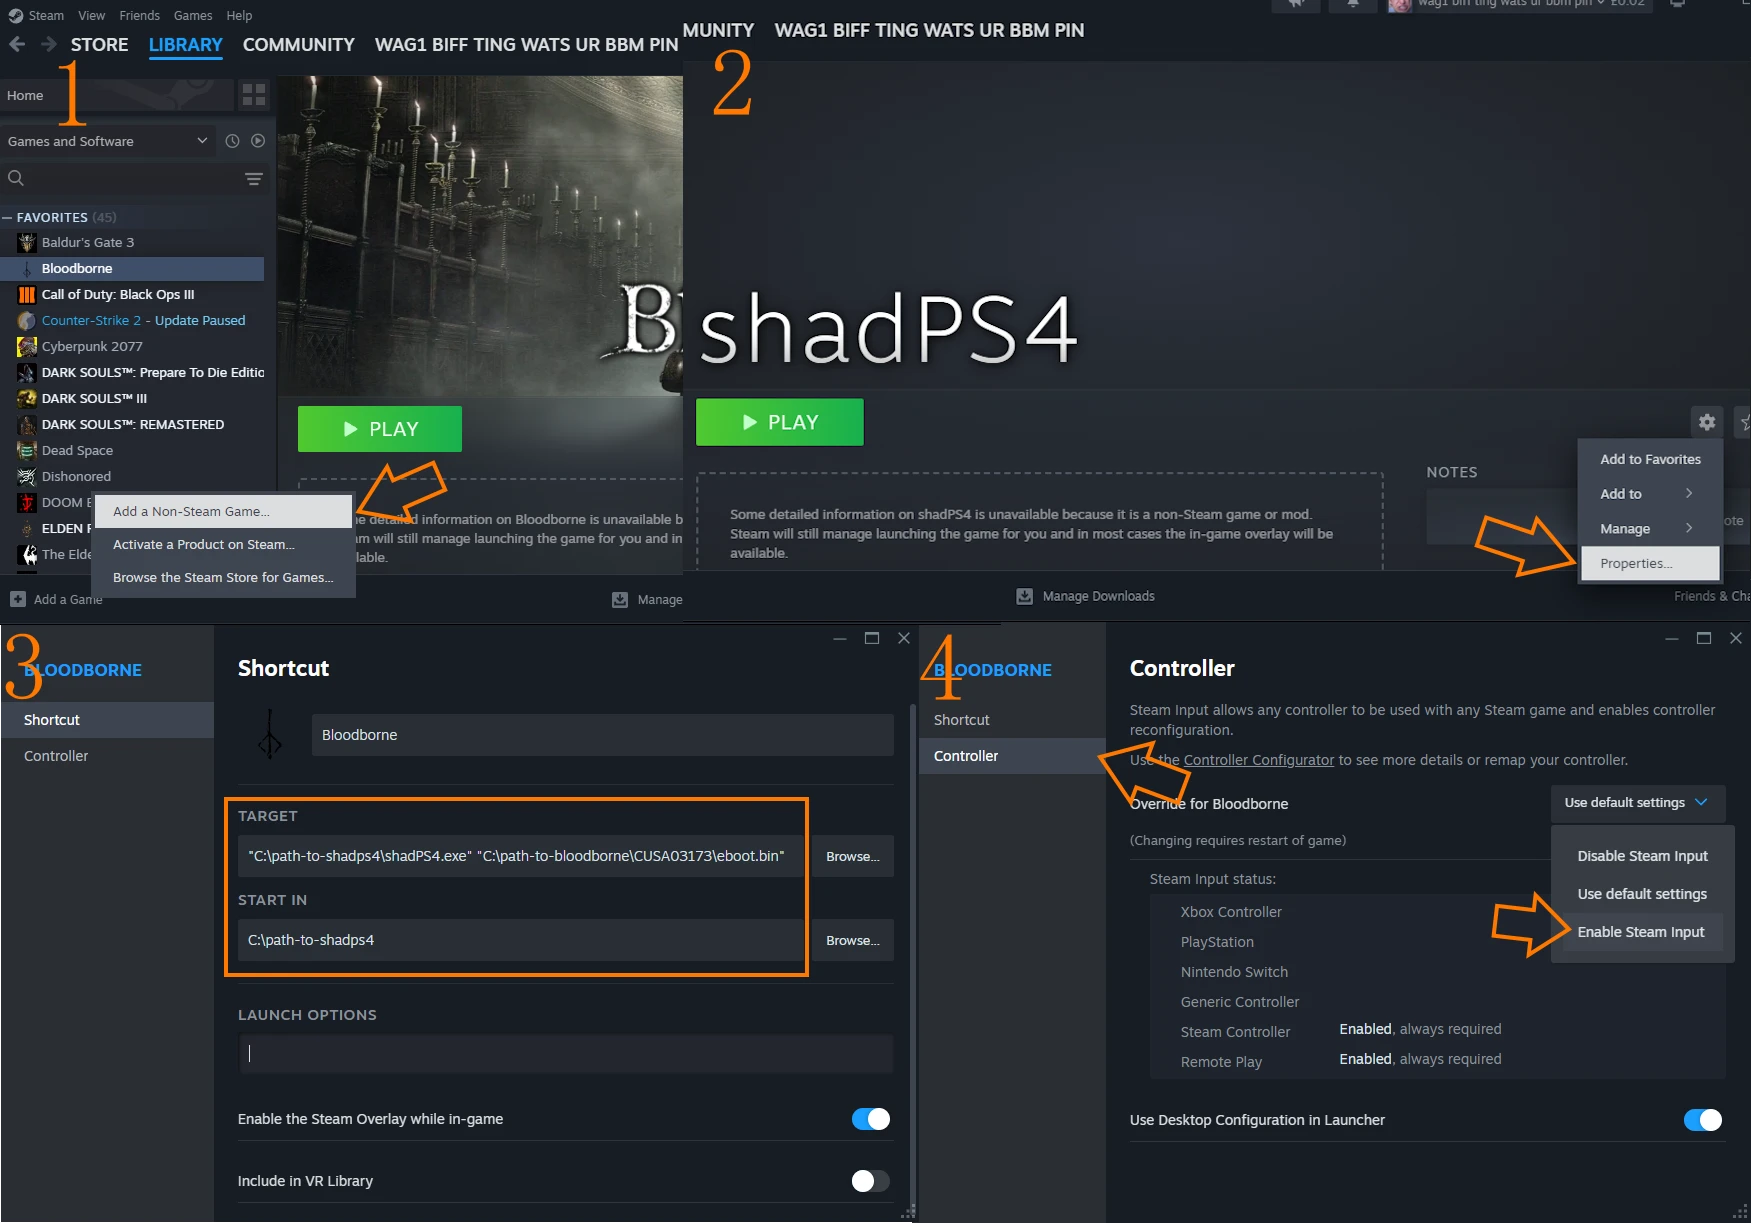Toggle Use Desktop Configuration in Launcher
This screenshot has width=1751, height=1223.
(x=1702, y=1120)
